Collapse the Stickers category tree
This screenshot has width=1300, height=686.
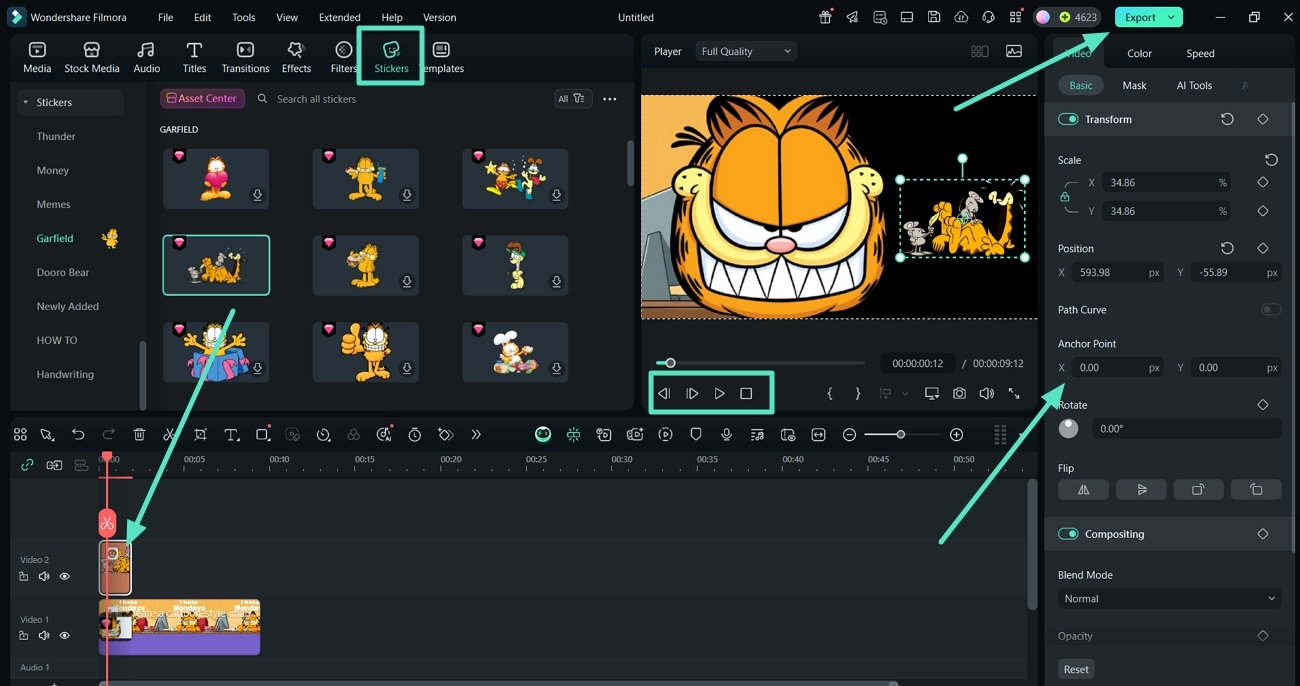click(x=25, y=102)
